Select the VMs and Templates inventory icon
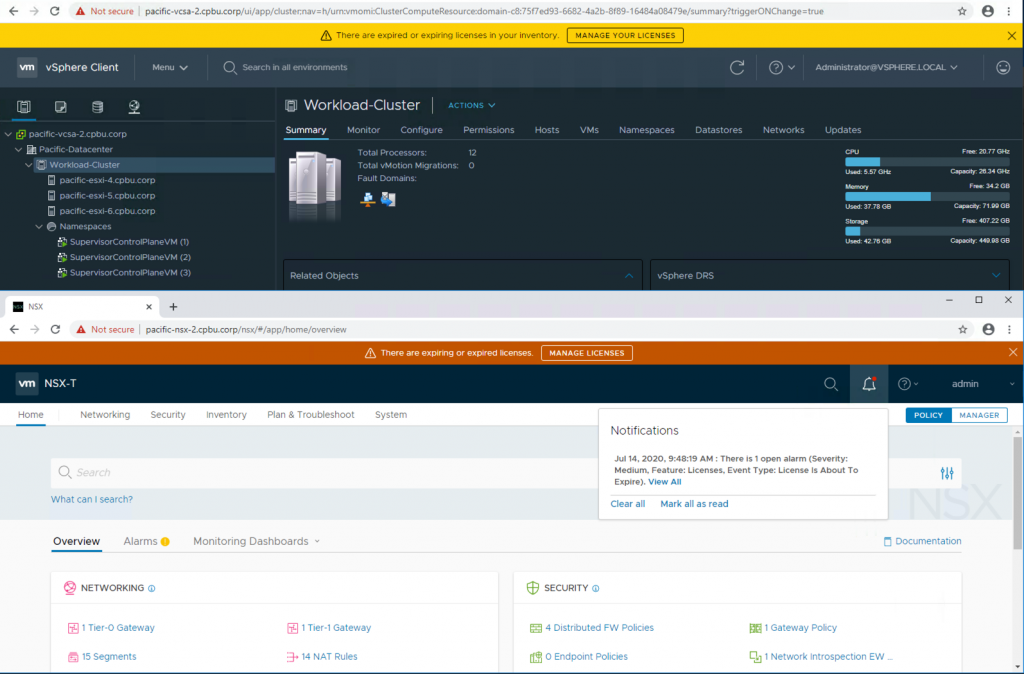This screenshot has height=674, width=1024. pyautogui.click(x=61, y=106)
